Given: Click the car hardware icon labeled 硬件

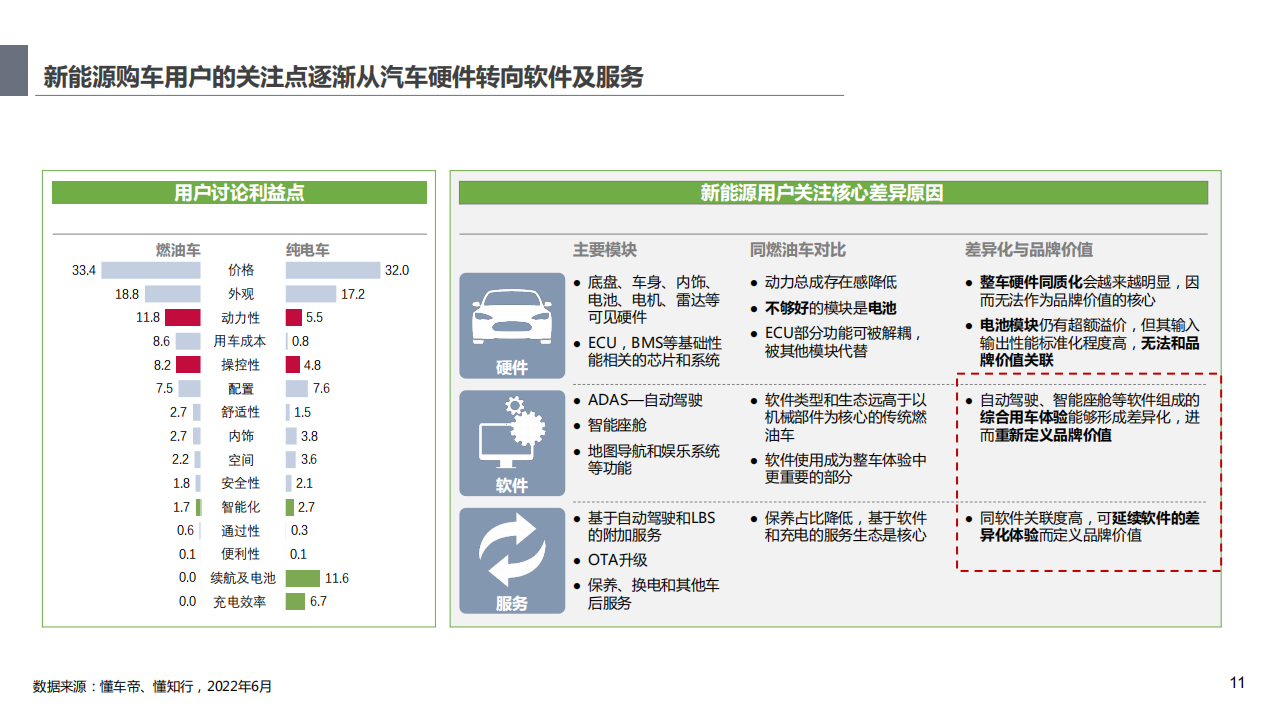Looking at the screenshot, I should tap(512, 326).
